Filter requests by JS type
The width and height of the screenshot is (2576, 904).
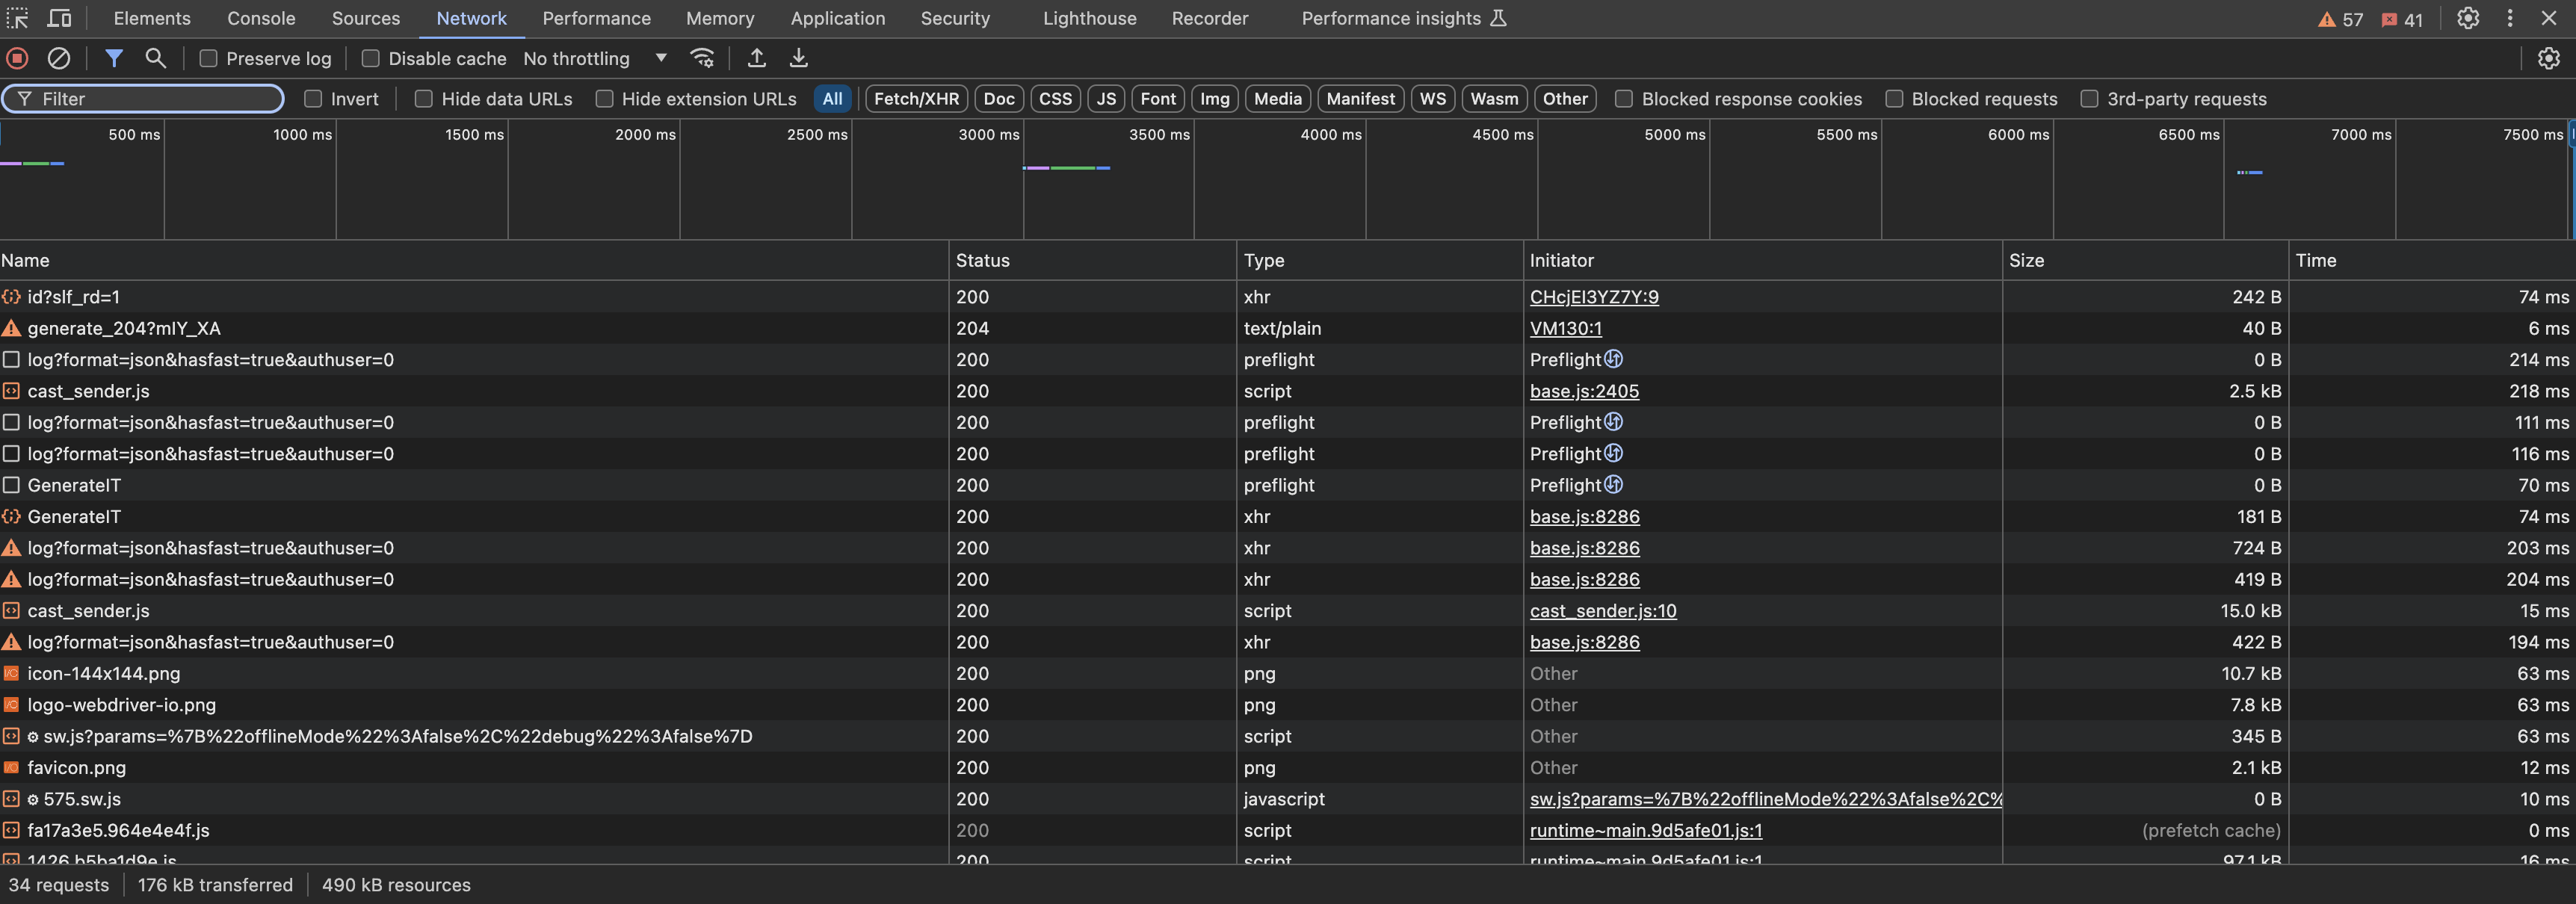1106,98
